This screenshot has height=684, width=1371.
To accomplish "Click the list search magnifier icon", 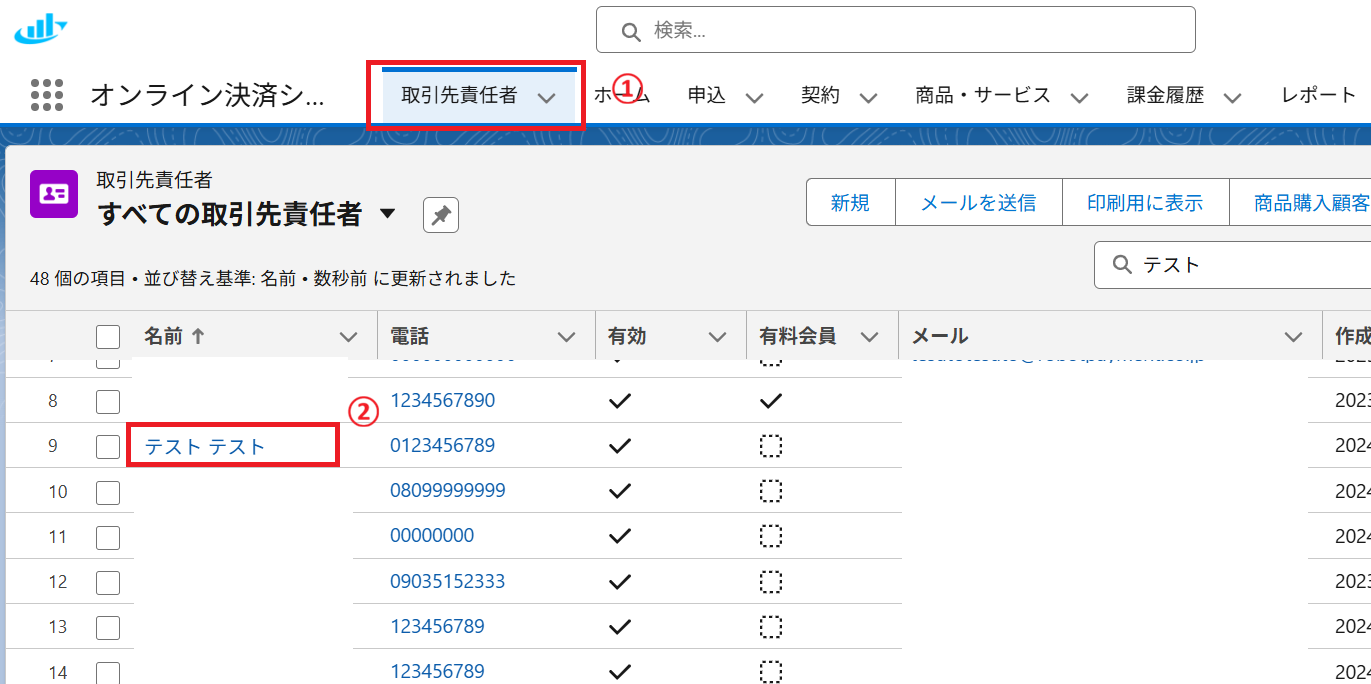I will coord(1122,264).
